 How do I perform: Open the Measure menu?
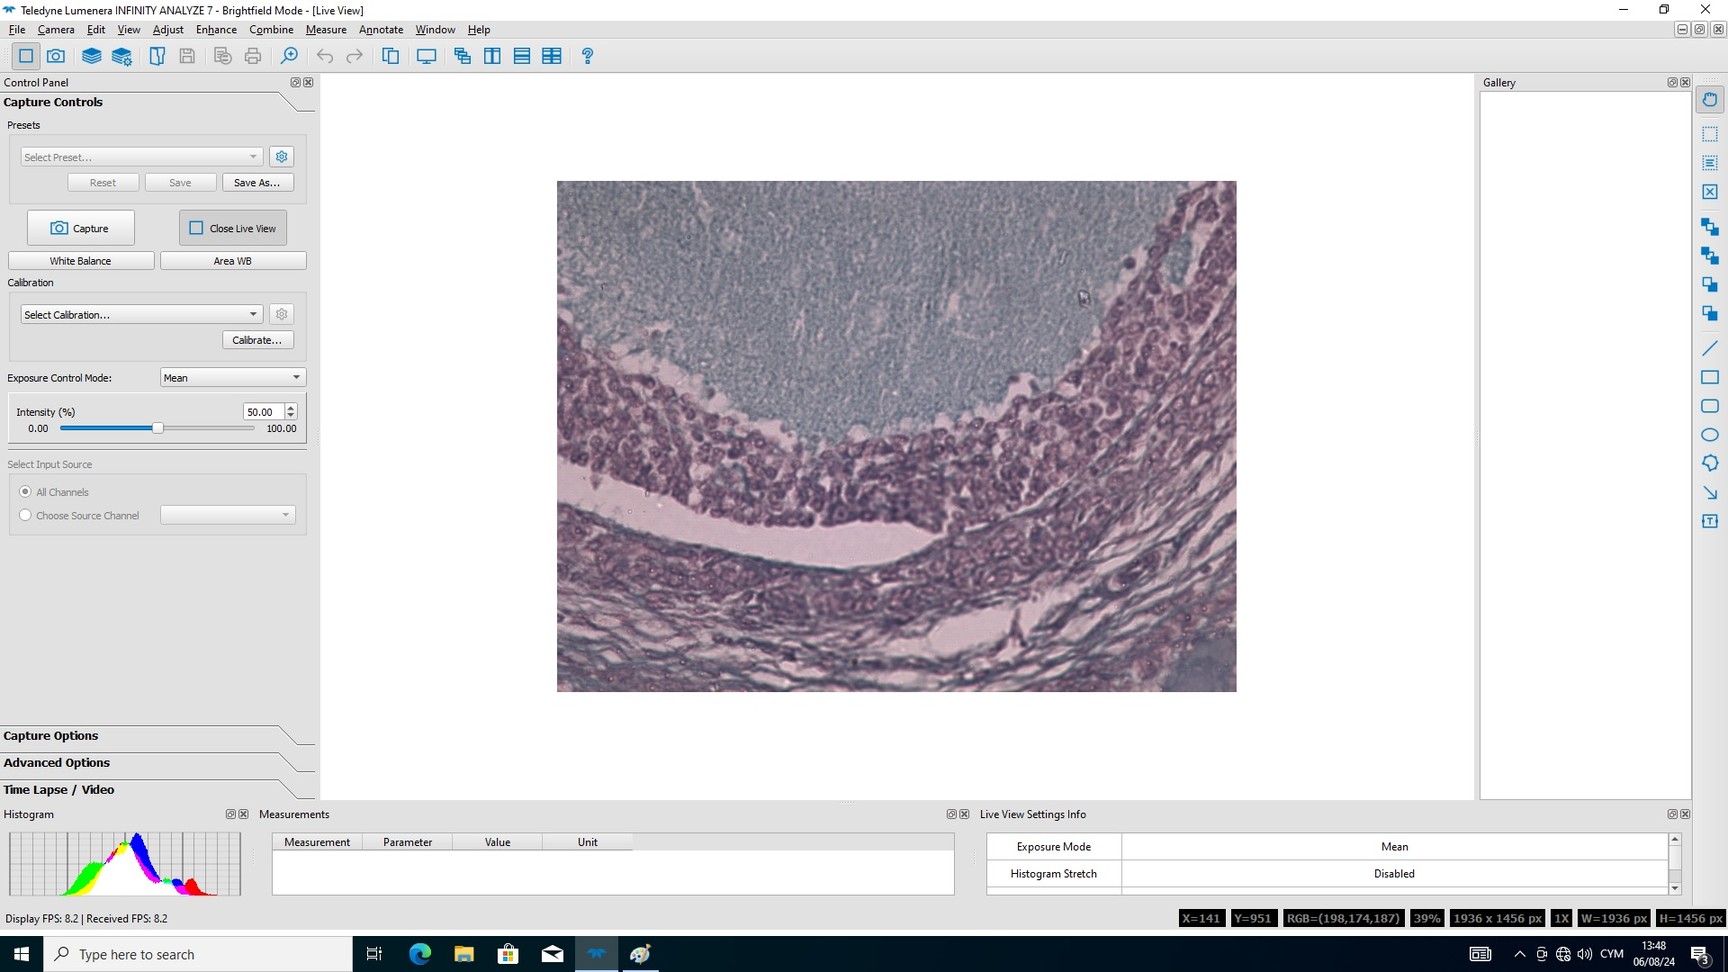(x=326, y=30)
